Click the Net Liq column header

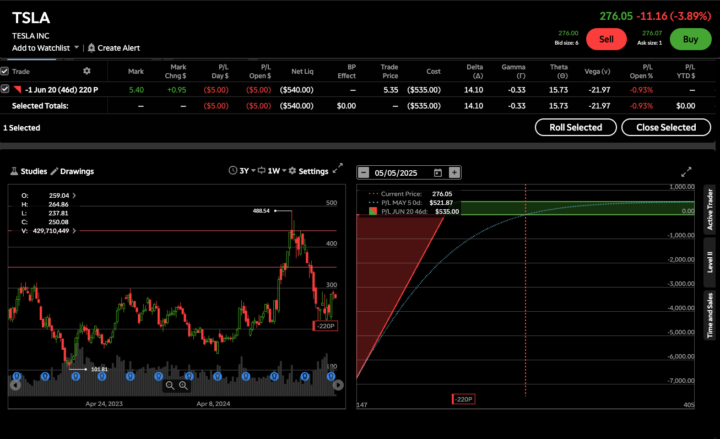(302, 71)
